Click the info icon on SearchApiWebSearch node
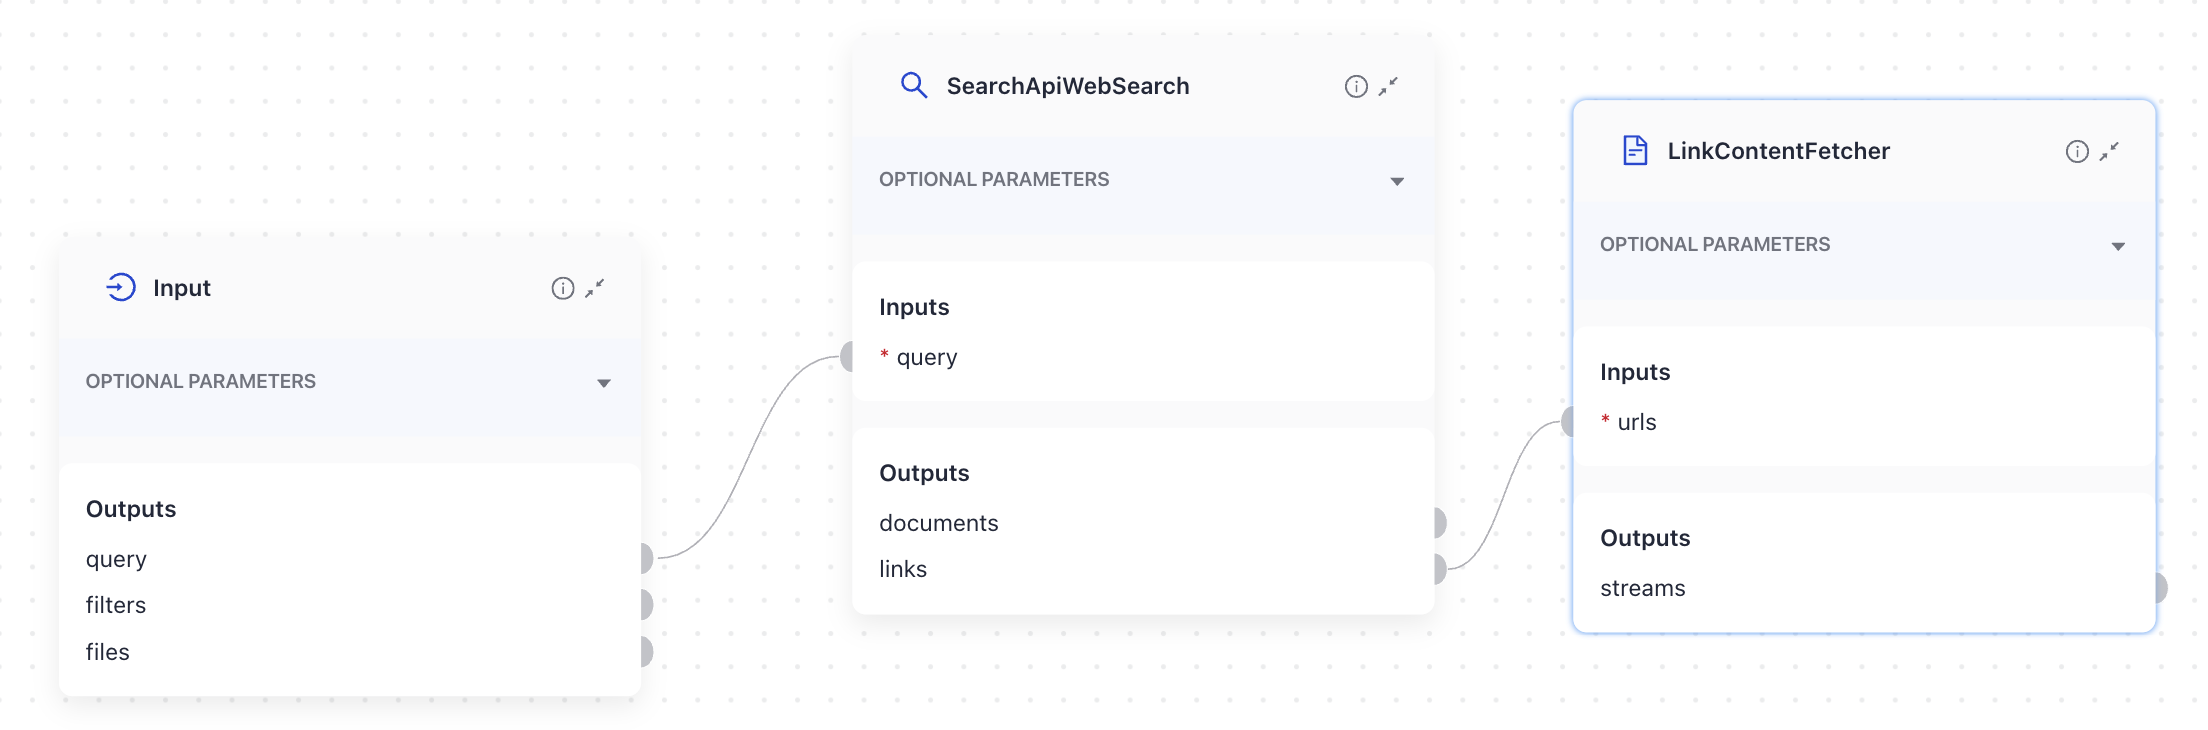 (x=1355, y=86)
